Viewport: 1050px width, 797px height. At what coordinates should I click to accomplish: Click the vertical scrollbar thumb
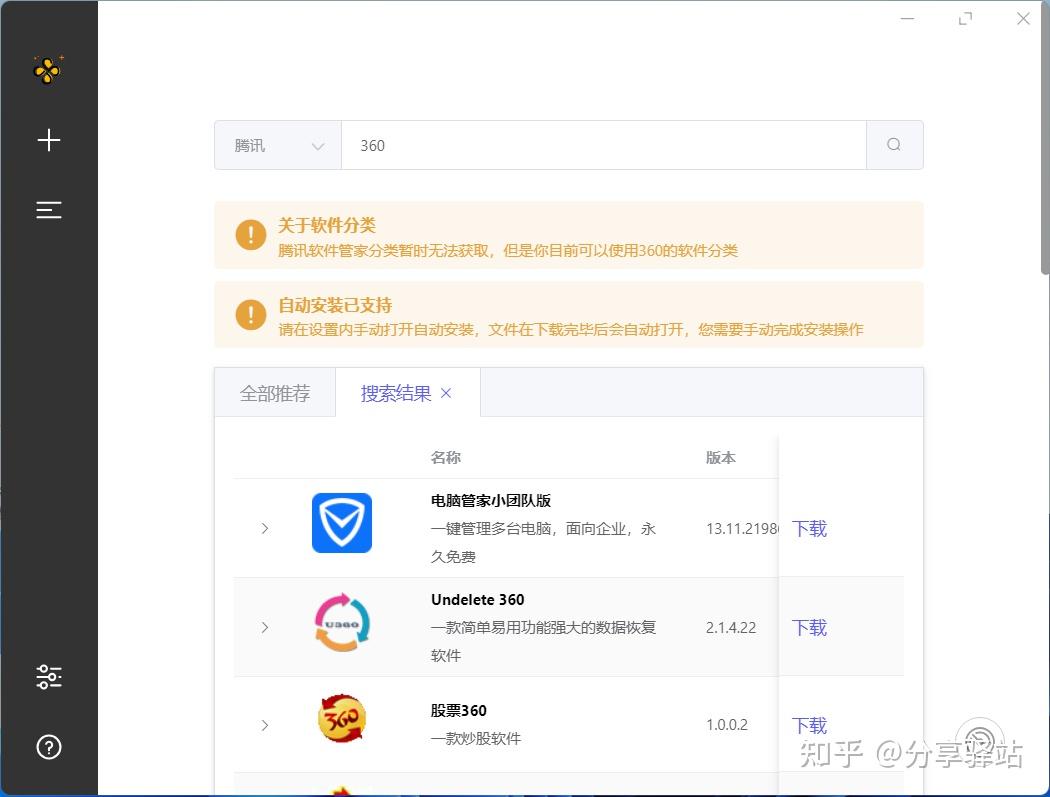tap(1045, 137)
